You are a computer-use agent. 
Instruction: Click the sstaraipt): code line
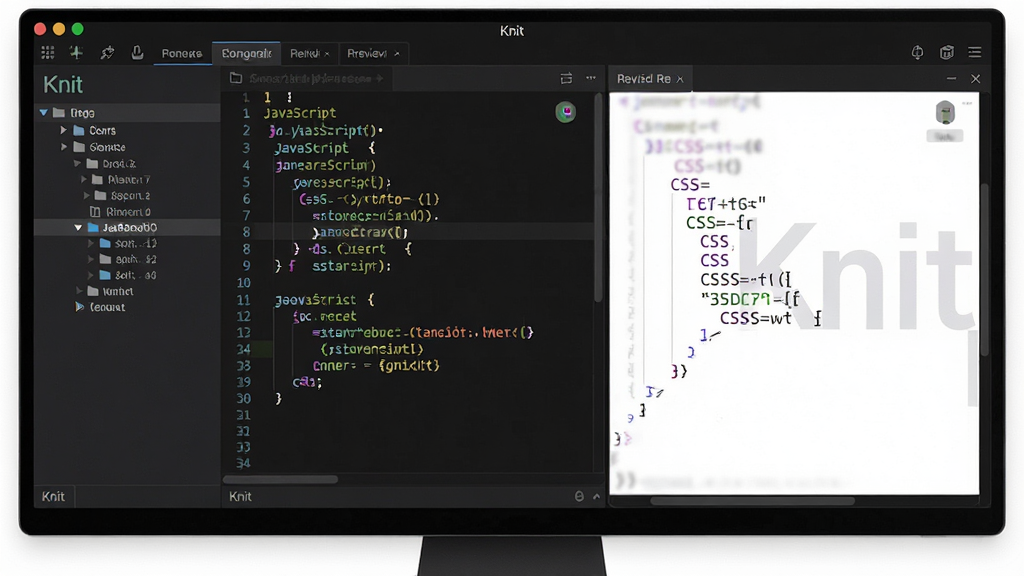click(351, 266)
